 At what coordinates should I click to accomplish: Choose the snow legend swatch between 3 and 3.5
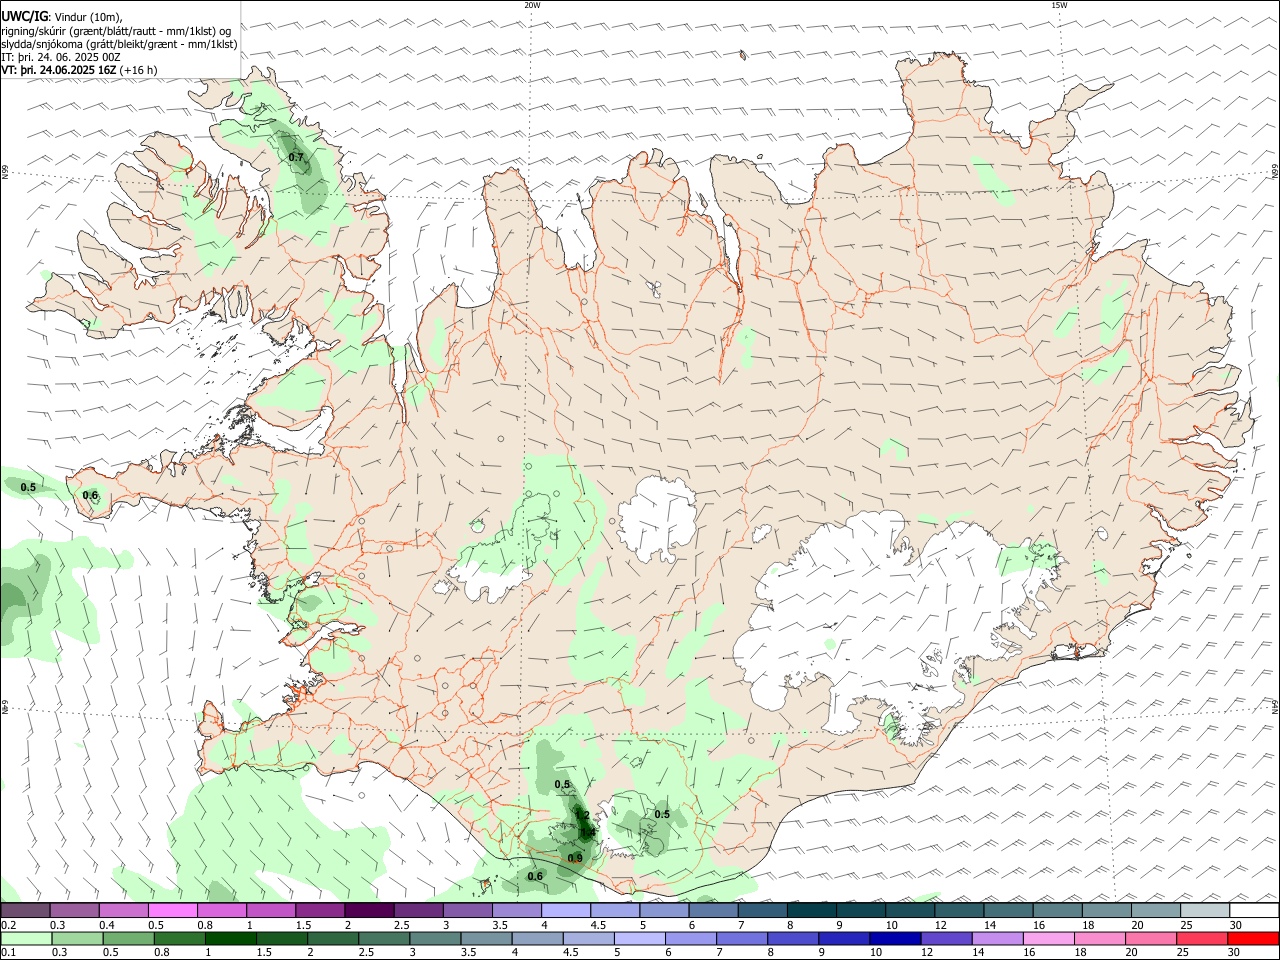coord(468,911)
